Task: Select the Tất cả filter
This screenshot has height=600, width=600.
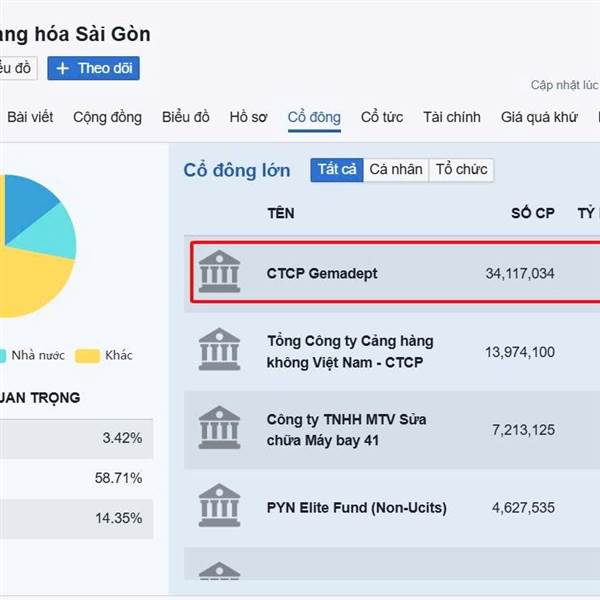Action: click(x=337, y=170)
